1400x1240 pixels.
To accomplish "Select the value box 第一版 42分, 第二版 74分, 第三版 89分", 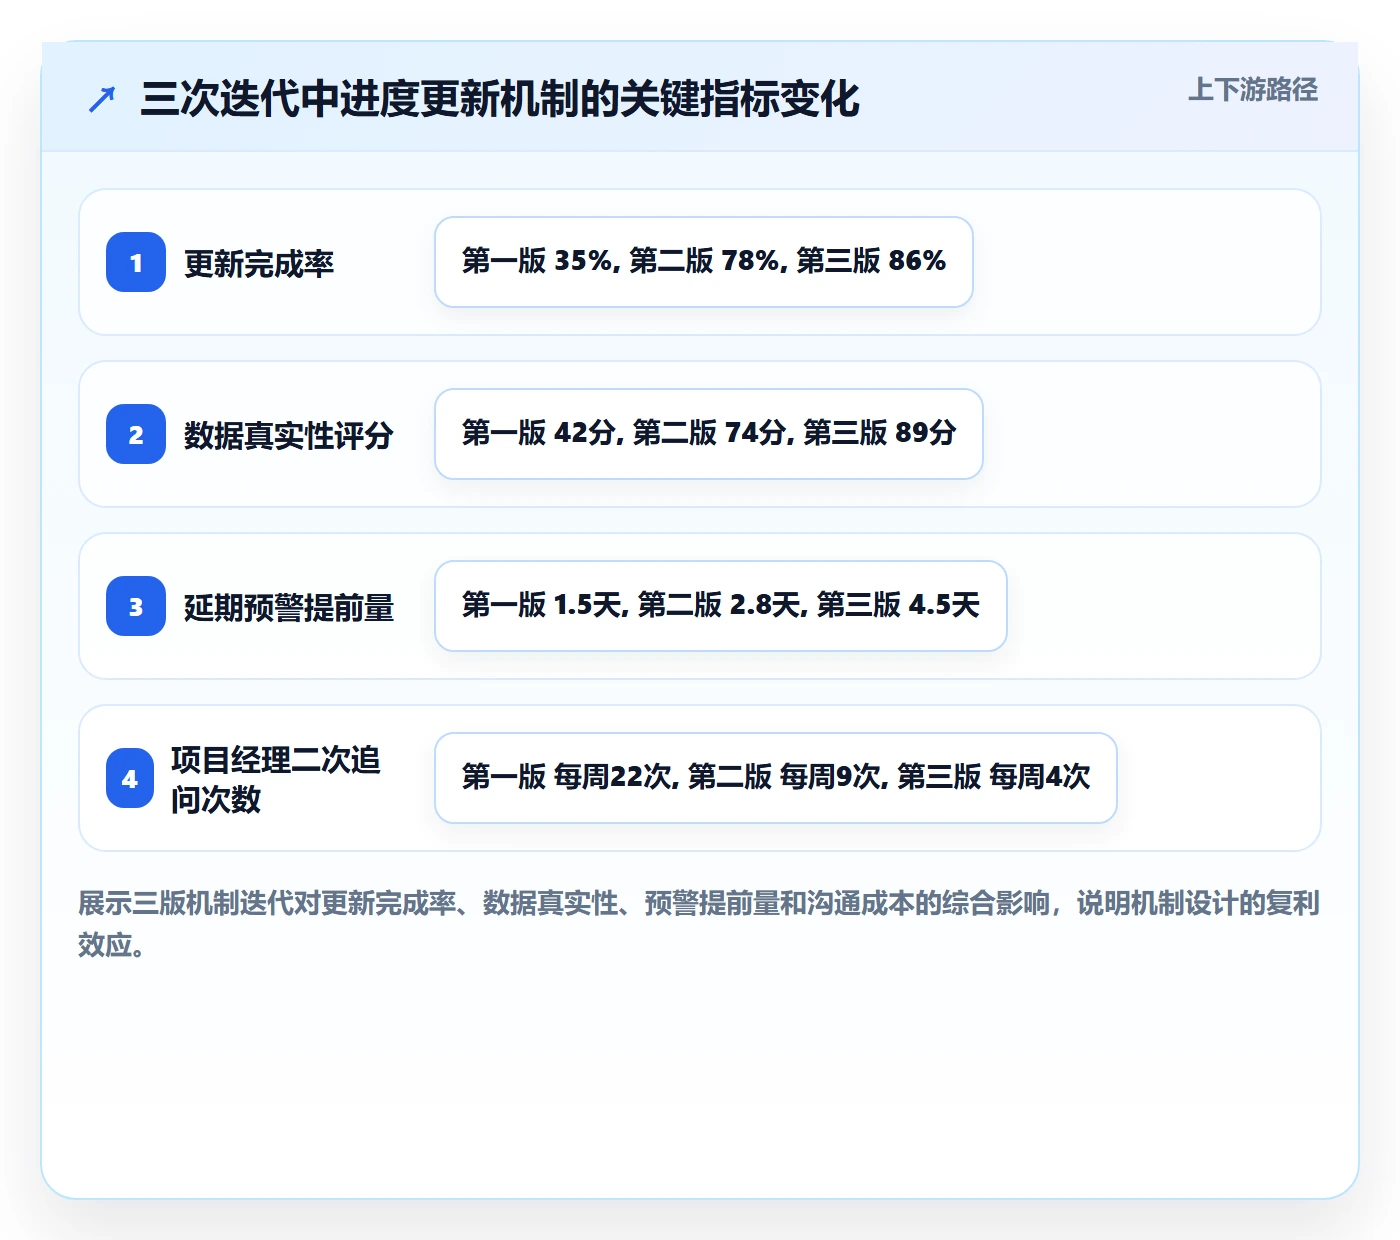I will coord(709,434).
